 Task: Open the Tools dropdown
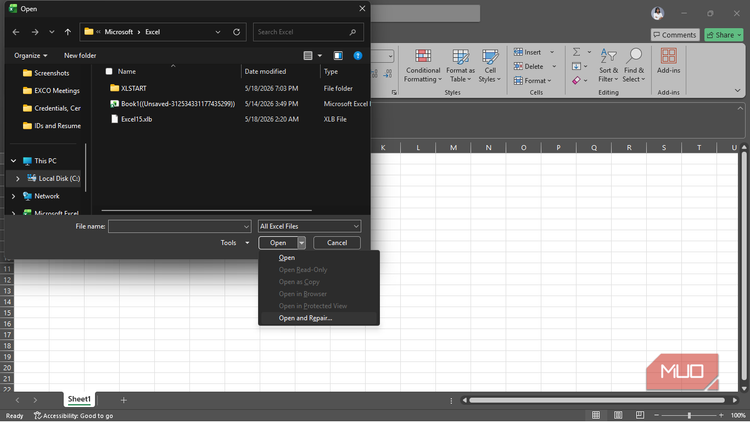(x=235, y=243)
